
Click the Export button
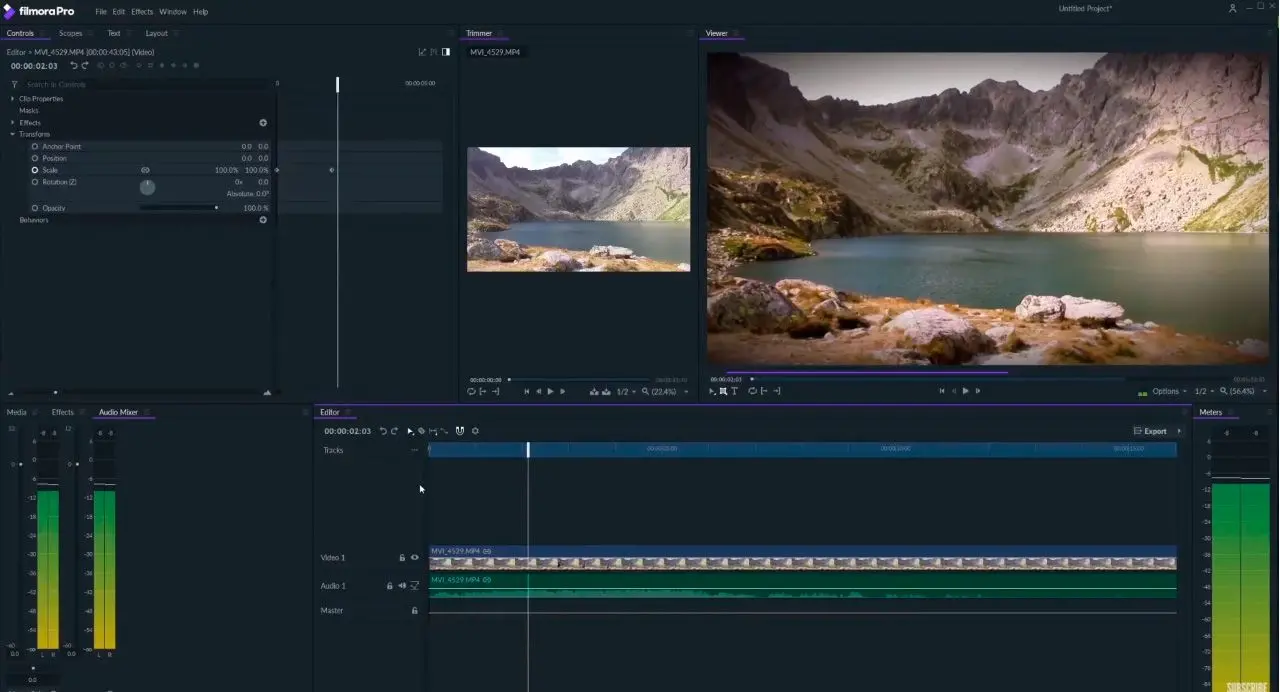[1150, 431]
